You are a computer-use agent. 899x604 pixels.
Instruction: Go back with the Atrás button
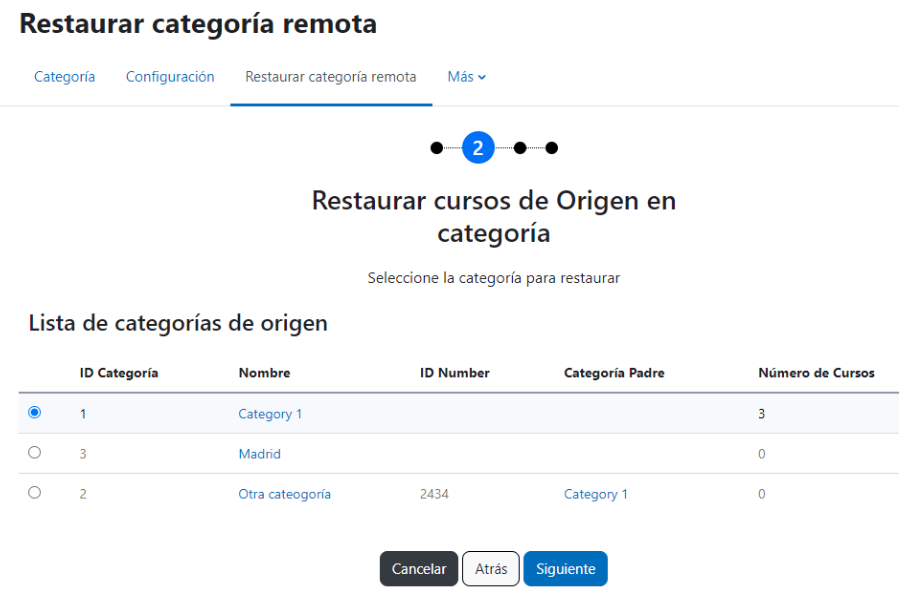click(491, 568)
